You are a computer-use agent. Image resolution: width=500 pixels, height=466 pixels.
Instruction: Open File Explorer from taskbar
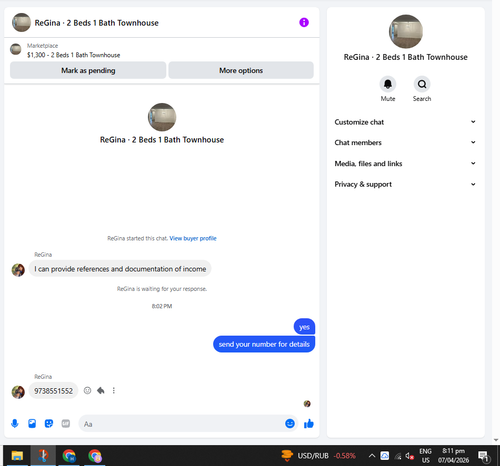[17, 455]
